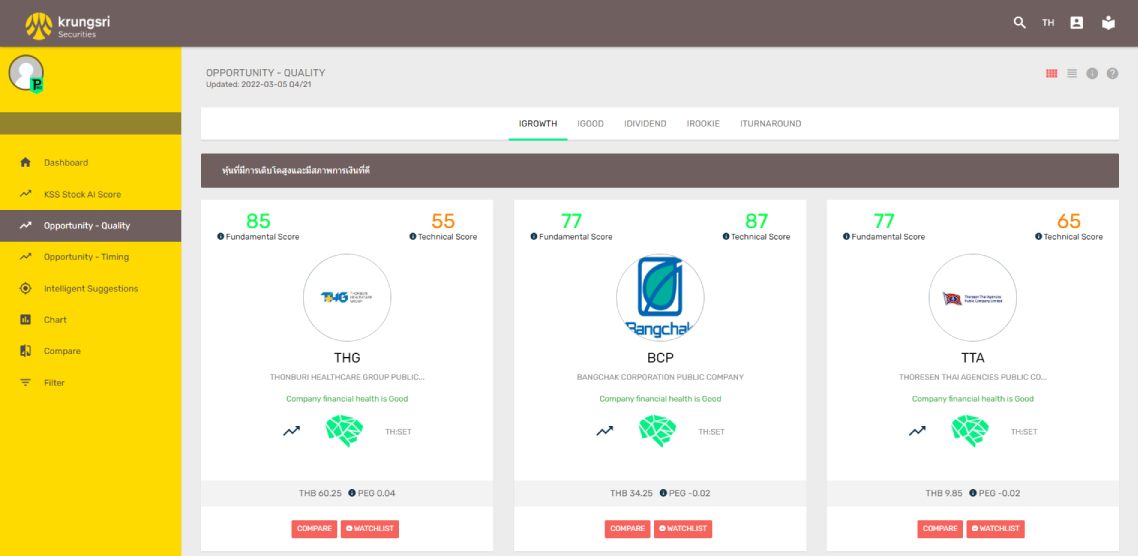Open the account profile icon in header
This screenshot has width=1138, height=556.
click(x=1077, y=23)
